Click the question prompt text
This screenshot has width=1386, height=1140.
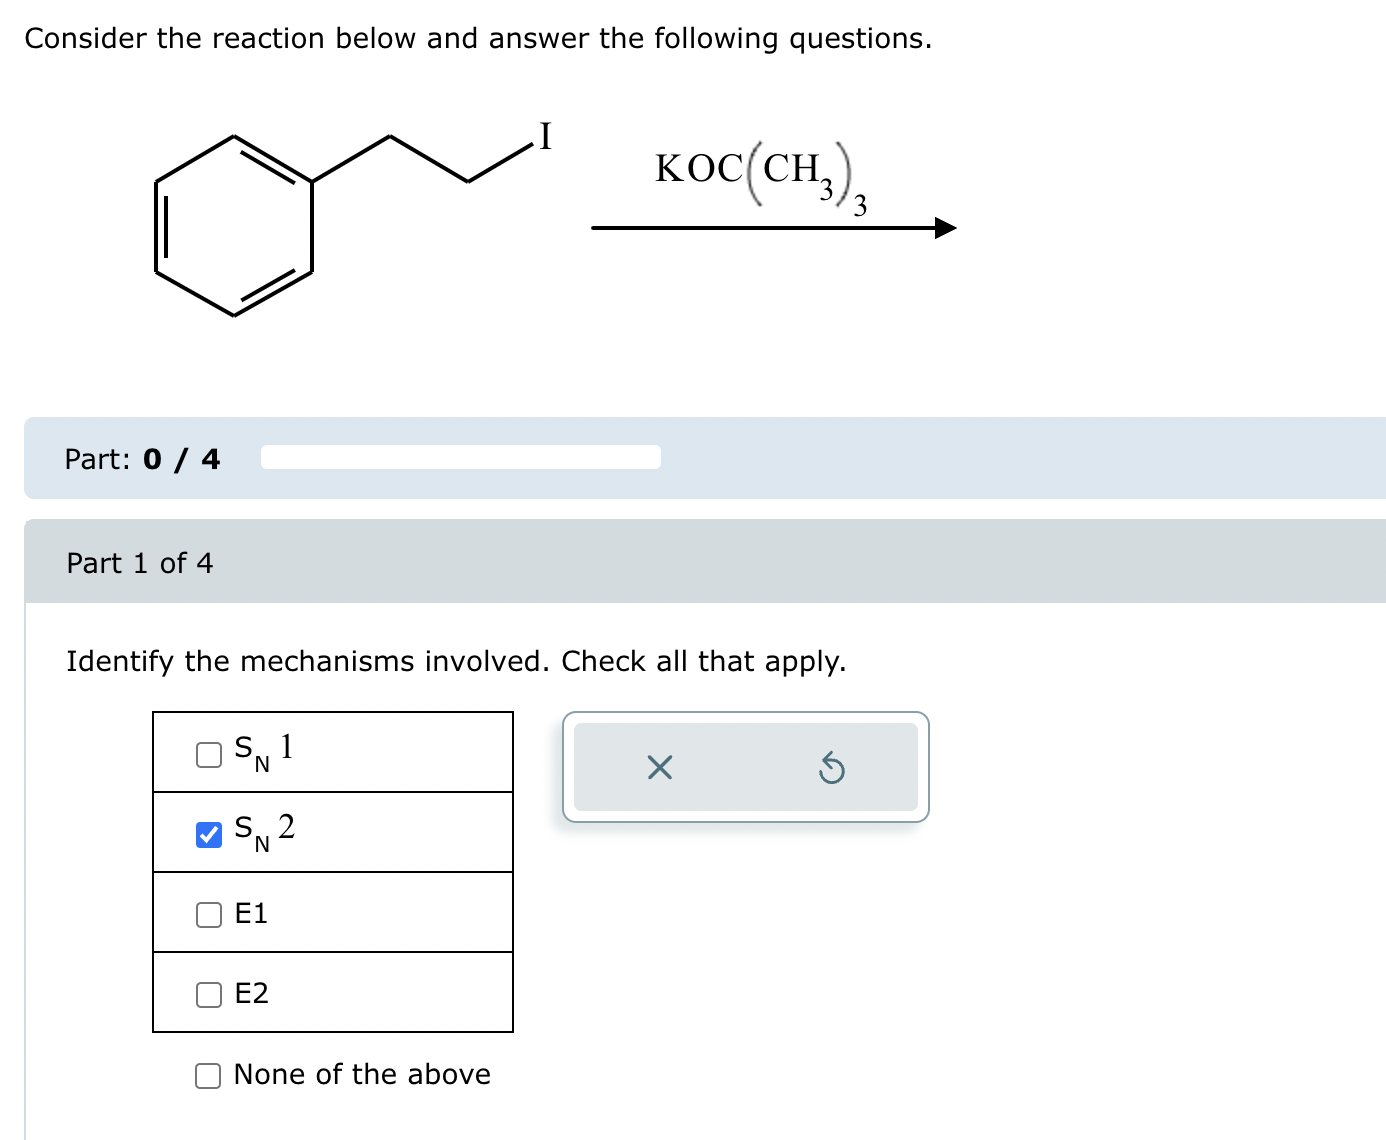pos(456,661)
